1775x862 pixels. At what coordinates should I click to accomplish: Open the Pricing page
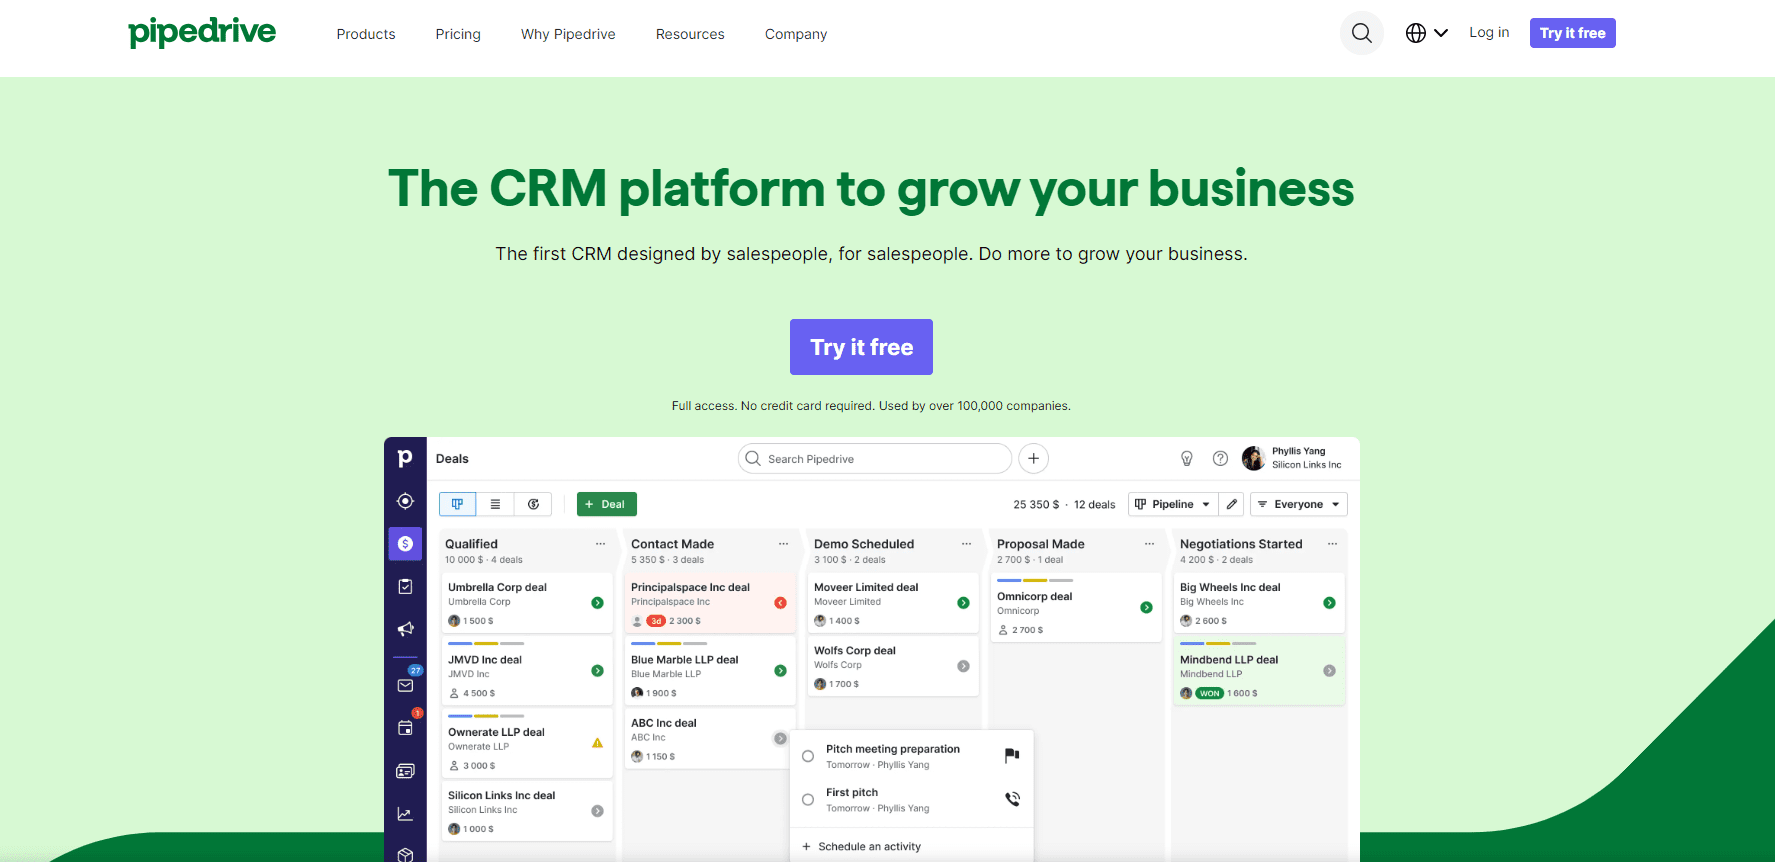coord(458,34)
